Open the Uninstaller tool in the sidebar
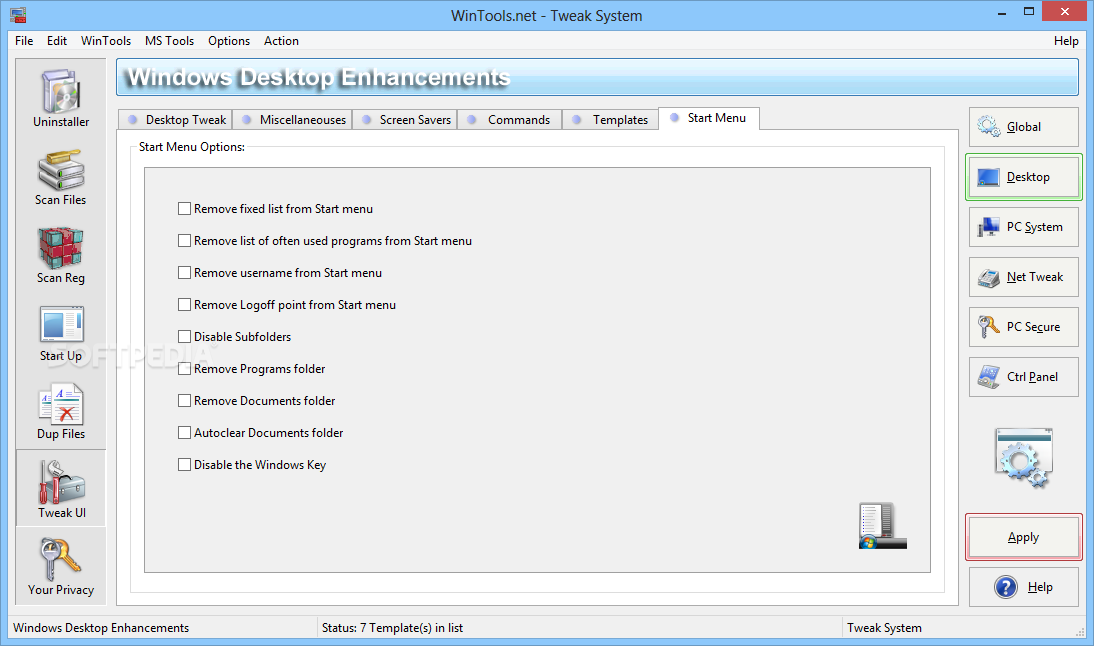The height and width of the screenshot is (646, 1094). tap(61, 98)
